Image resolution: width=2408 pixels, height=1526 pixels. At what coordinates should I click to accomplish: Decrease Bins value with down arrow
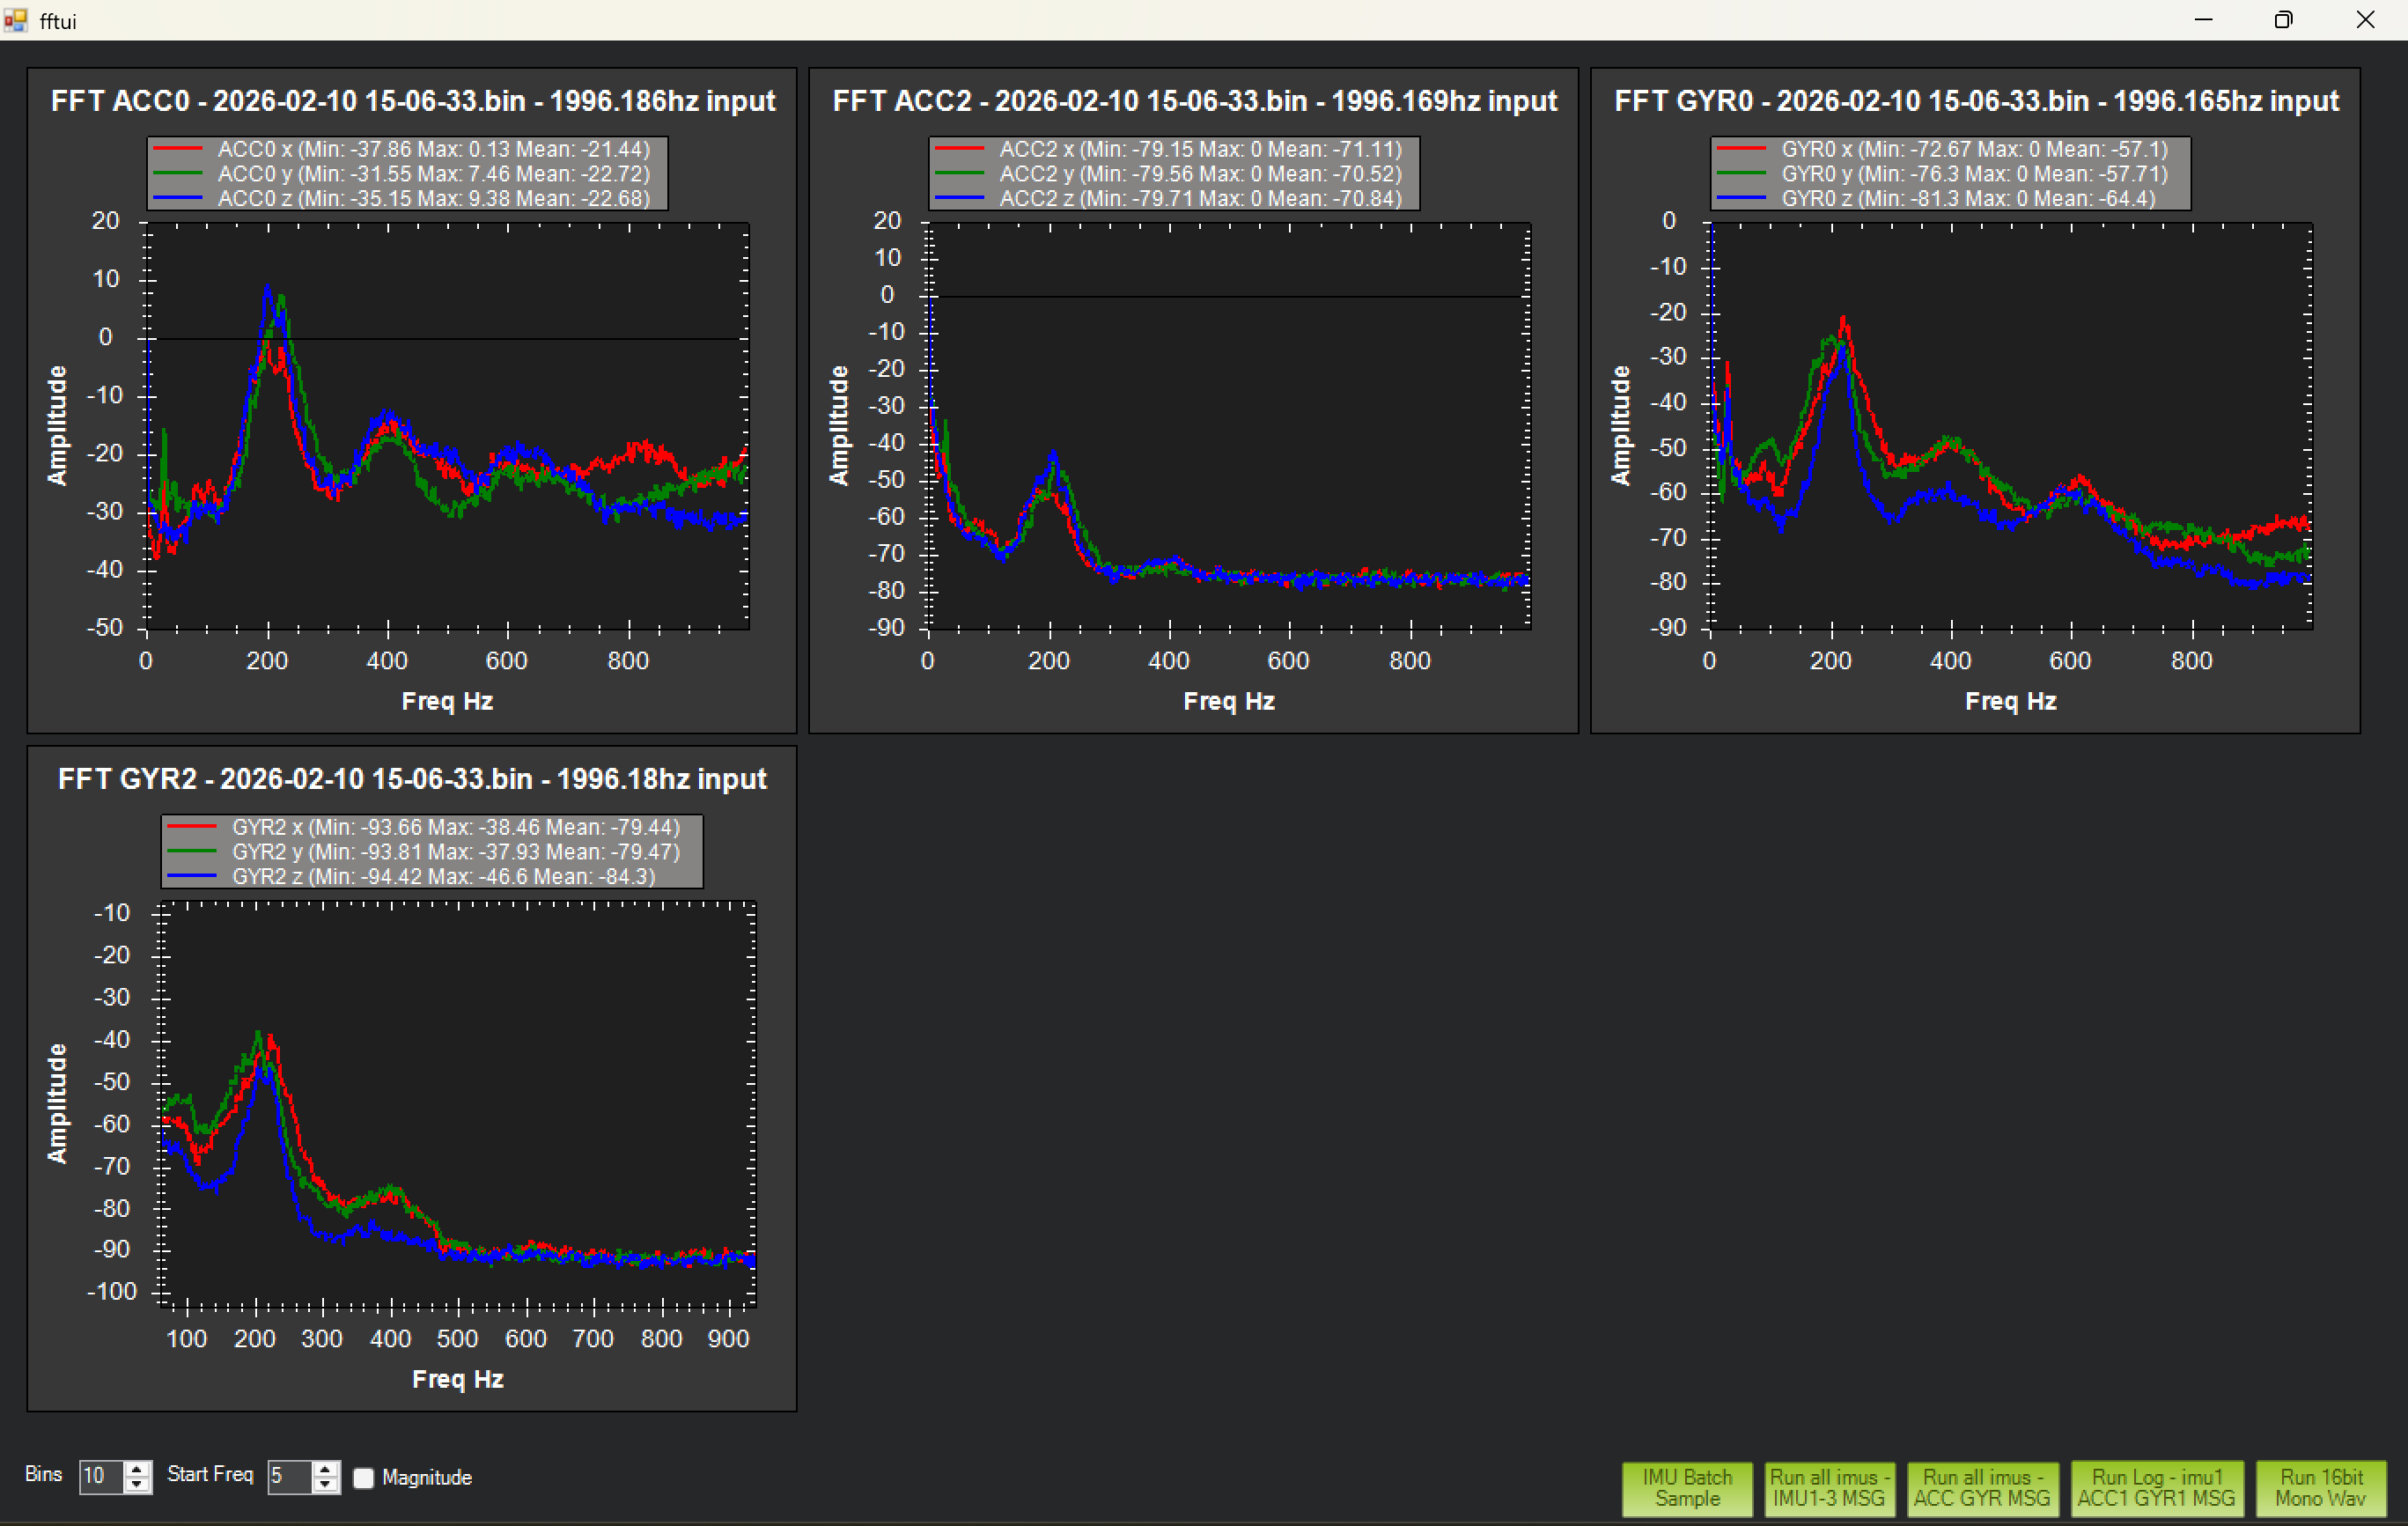[137, 1485]
